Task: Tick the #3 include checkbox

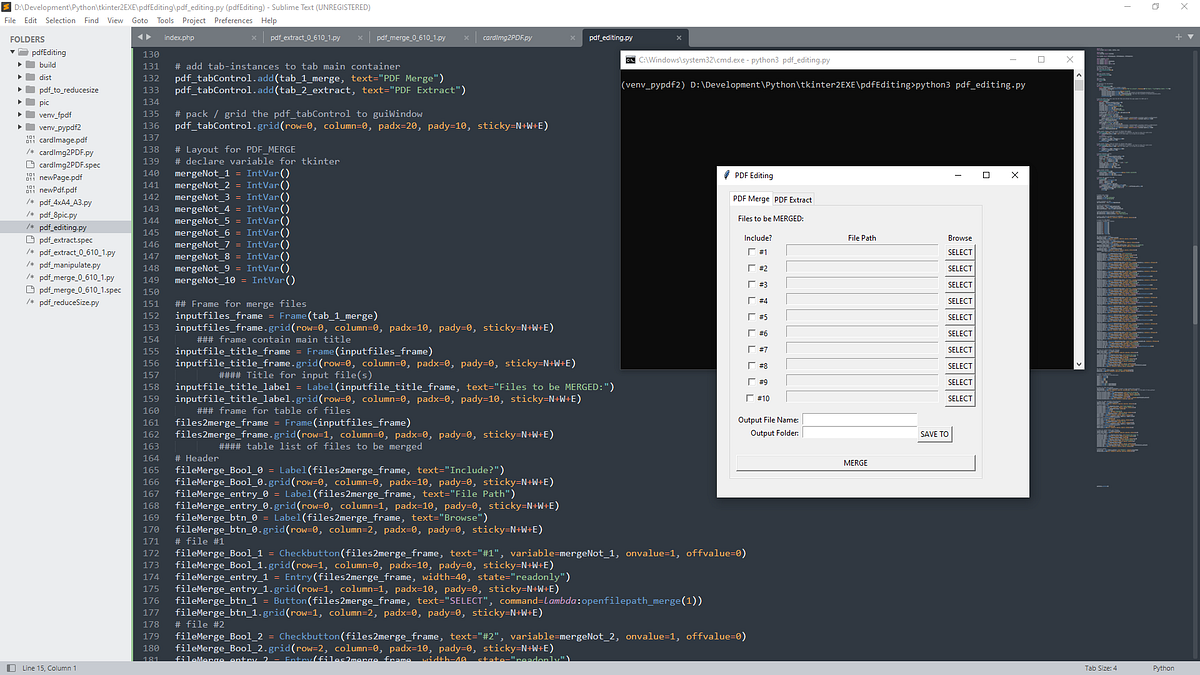Action: 752,285
